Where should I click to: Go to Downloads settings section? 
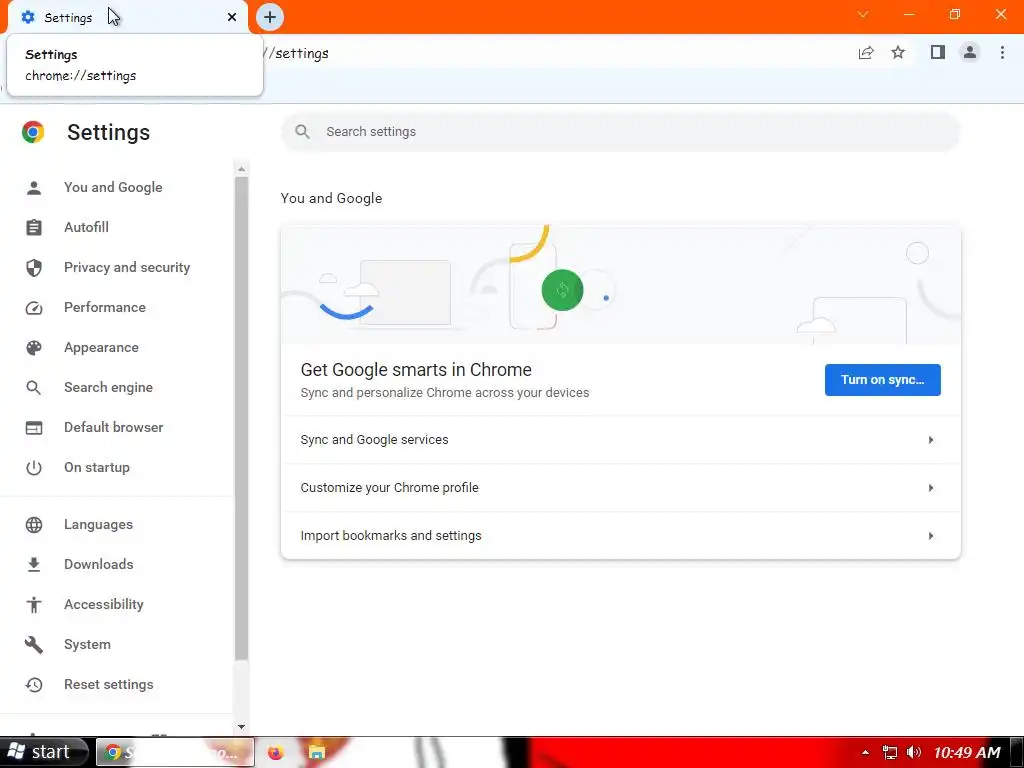(x=99, y=564)
